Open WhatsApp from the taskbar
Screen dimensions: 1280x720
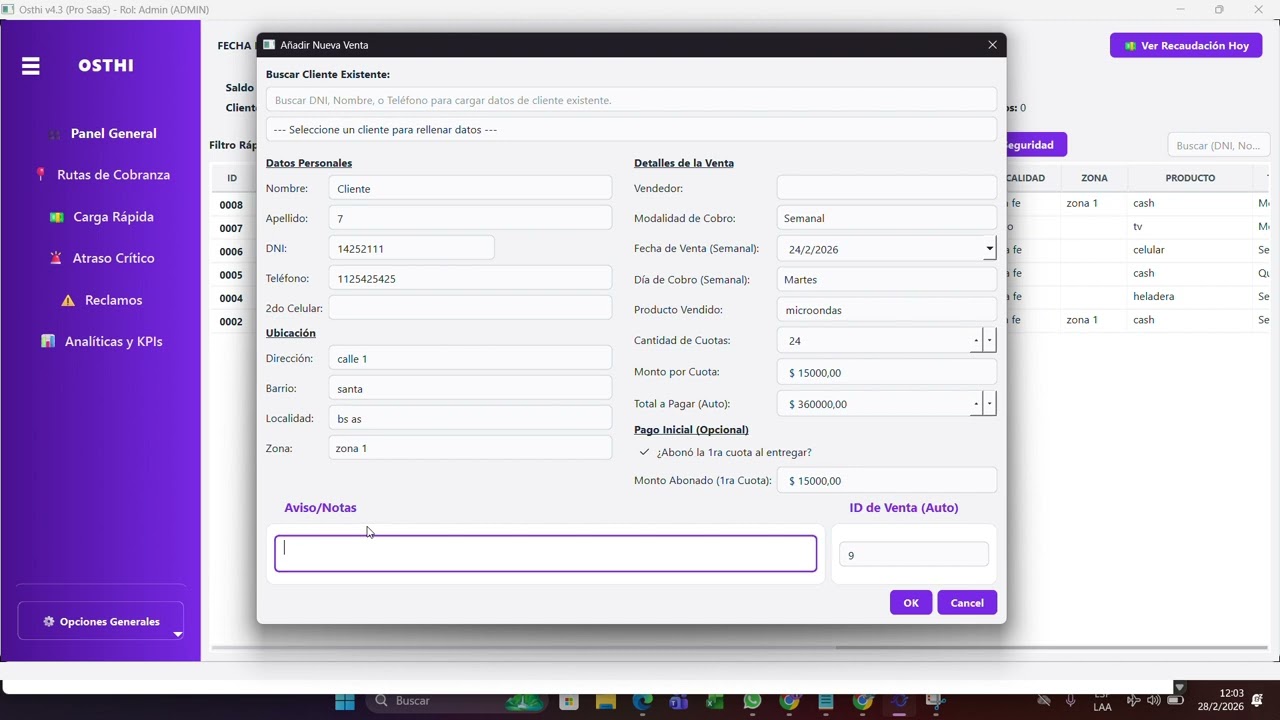tap(752, 702)
